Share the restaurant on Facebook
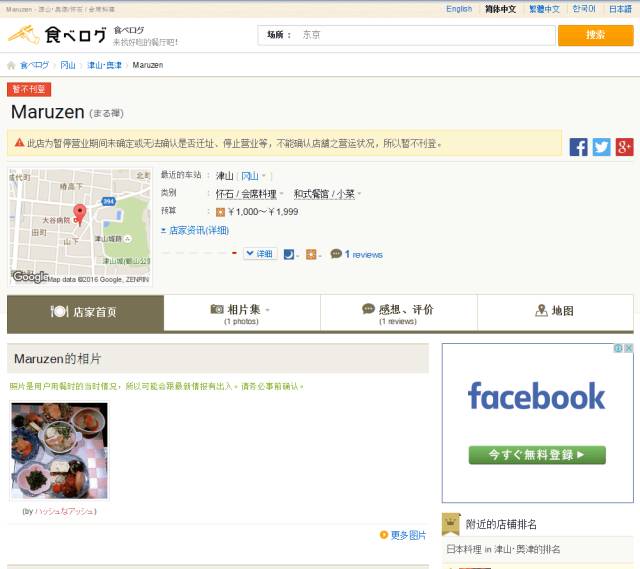This screenshot has width=640, height=569. coord(578,147)
